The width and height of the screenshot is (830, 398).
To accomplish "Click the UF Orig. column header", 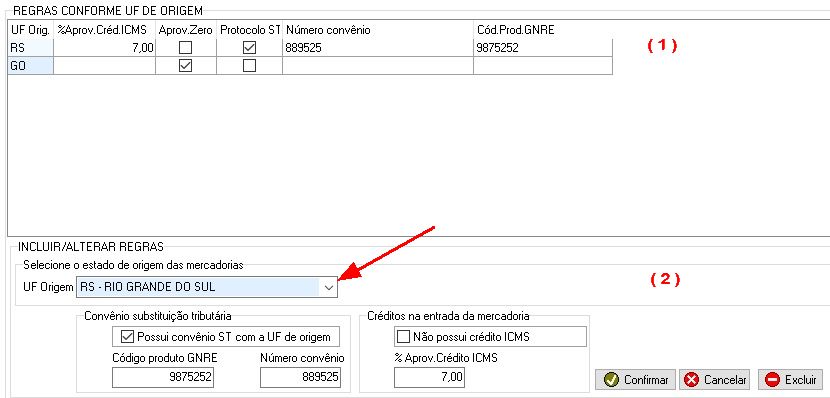I will (30, 30).
